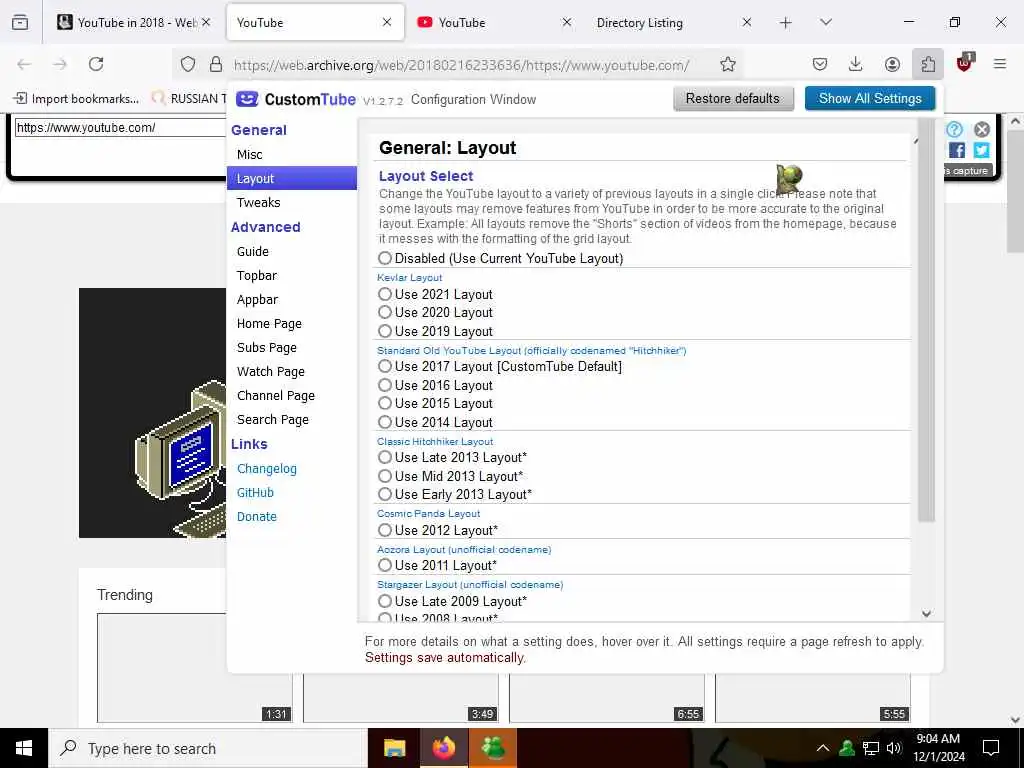The width and height of the screenshot is (1024, 768).
Task: Share capture on Facebook
Action: tap(957, 150)
